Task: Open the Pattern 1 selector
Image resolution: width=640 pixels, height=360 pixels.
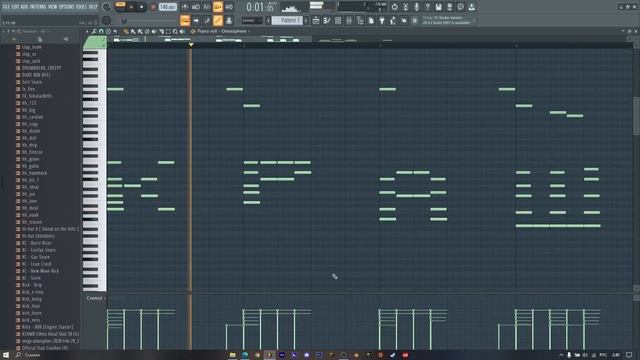Action: click(287, 20)
